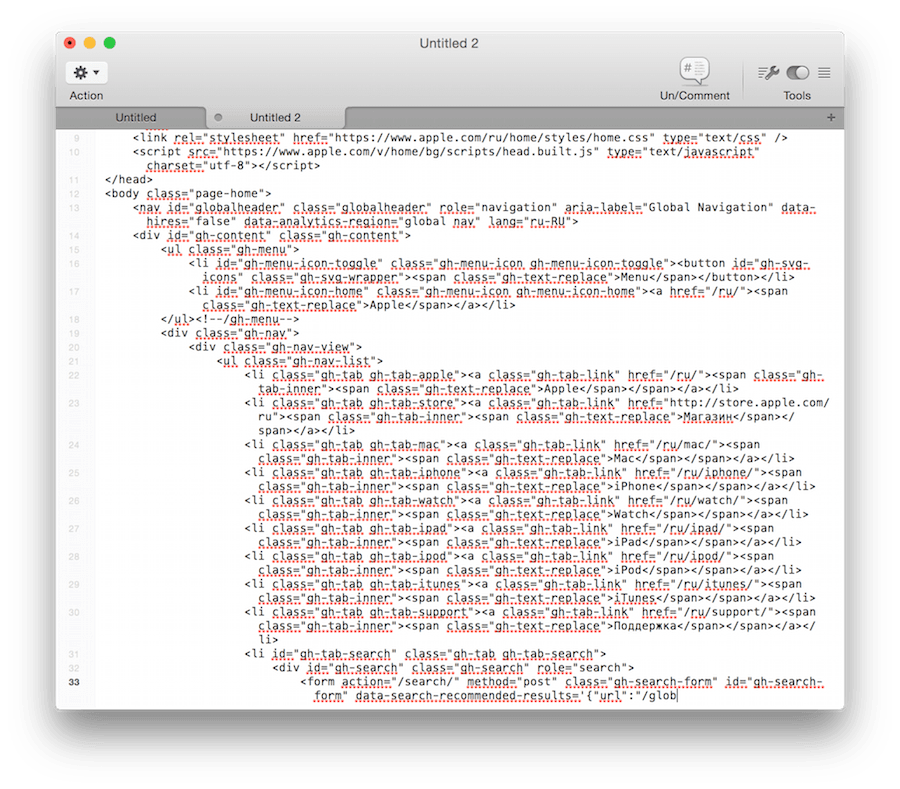Click the window title Untitled 2
This screenshot has width=900, height=789.
click(449, 44)
